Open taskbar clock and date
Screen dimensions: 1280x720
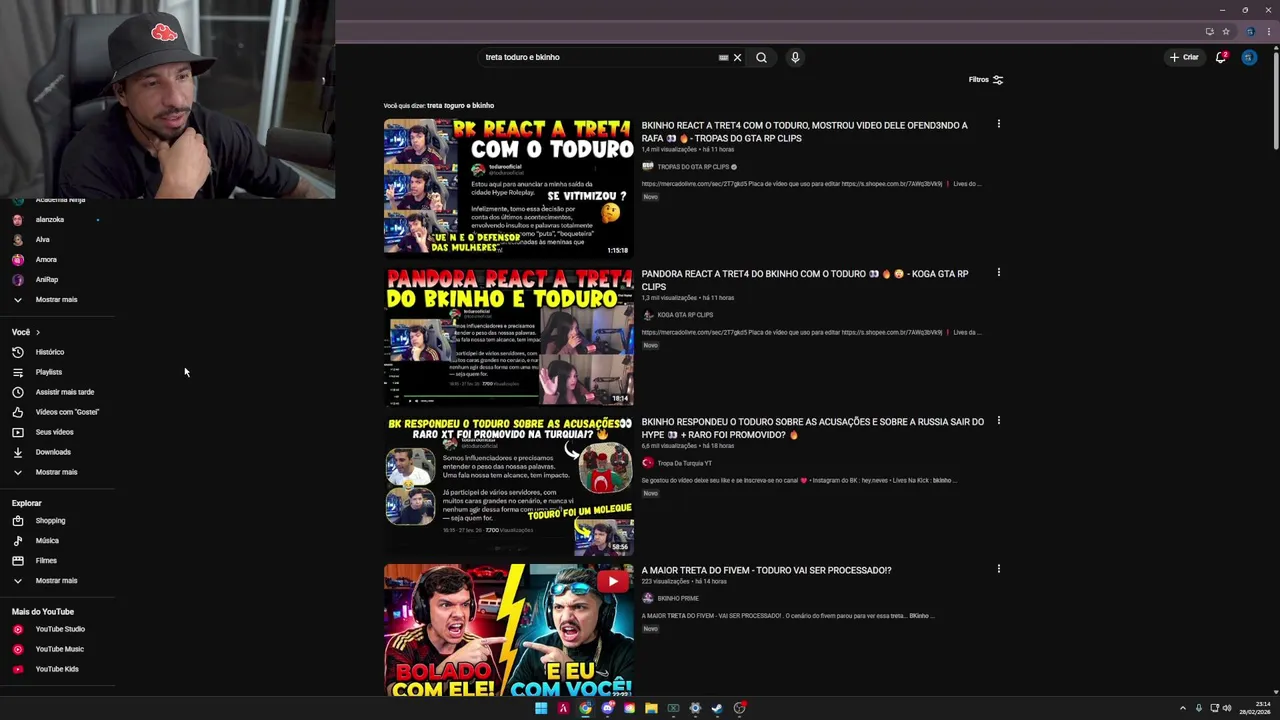point(1257,708)
